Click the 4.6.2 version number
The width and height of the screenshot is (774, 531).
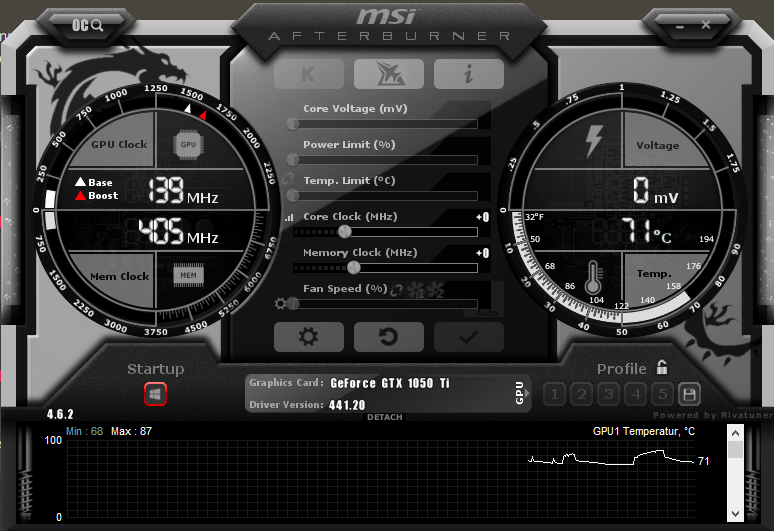click(60, 414)
